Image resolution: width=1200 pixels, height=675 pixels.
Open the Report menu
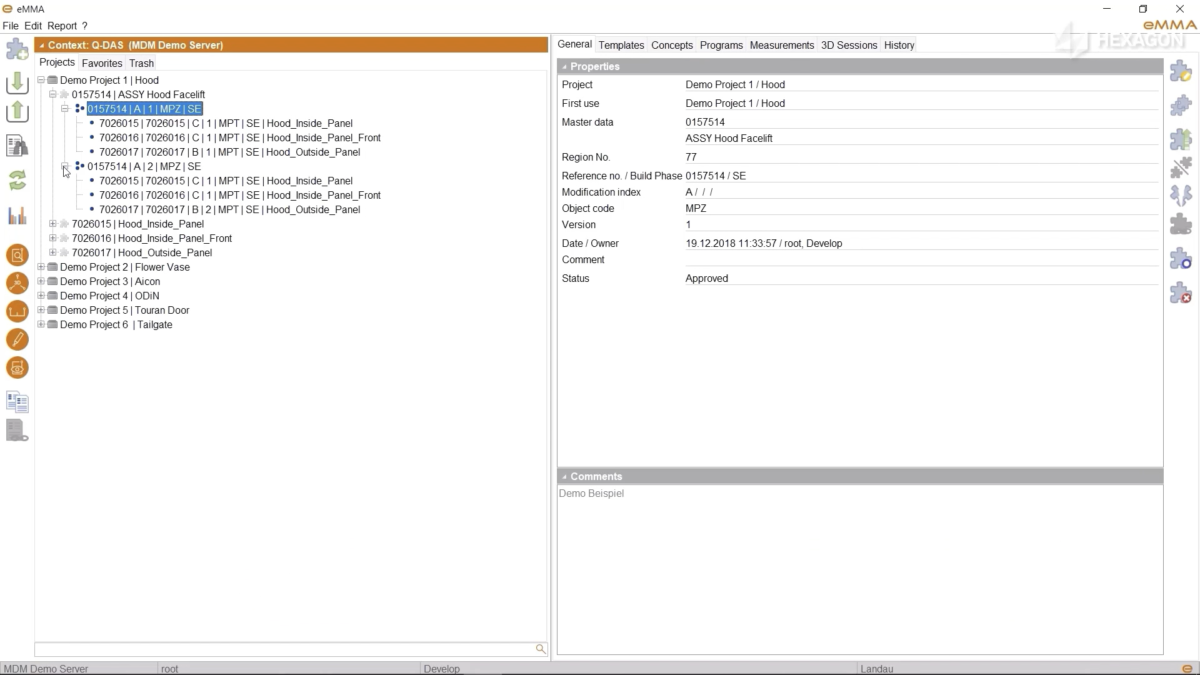coord(62,26)
